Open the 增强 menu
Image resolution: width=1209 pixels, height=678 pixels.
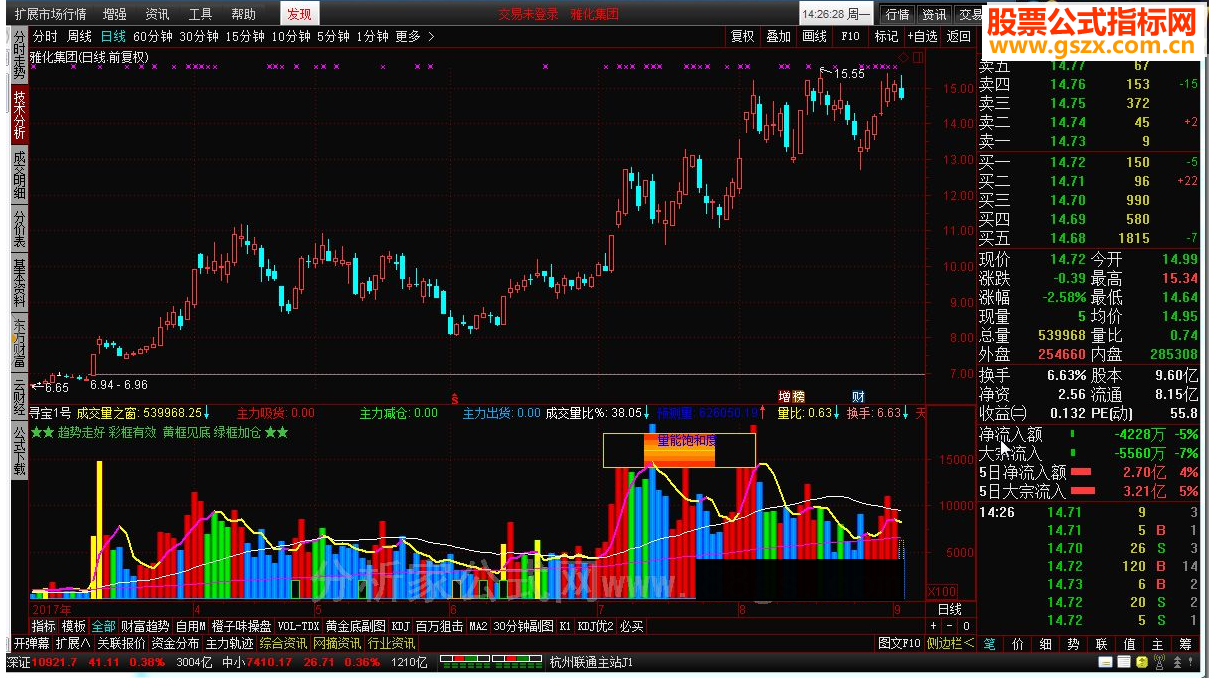click(114, 14)
